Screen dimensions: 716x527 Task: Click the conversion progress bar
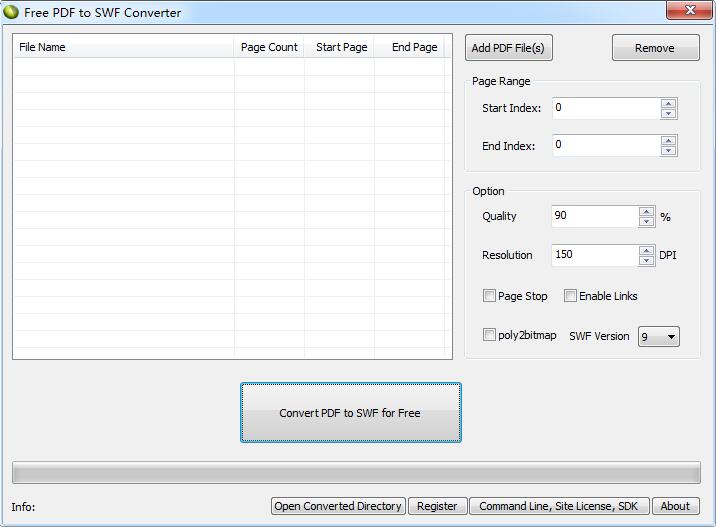pyautogui.click(x=356, y=472)
